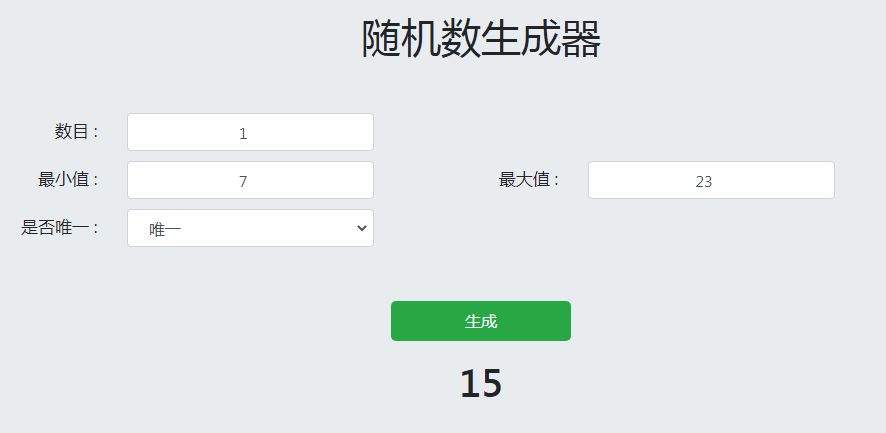
Task: Focus the 最小值 input field
Action: click(x=250, y=180)
